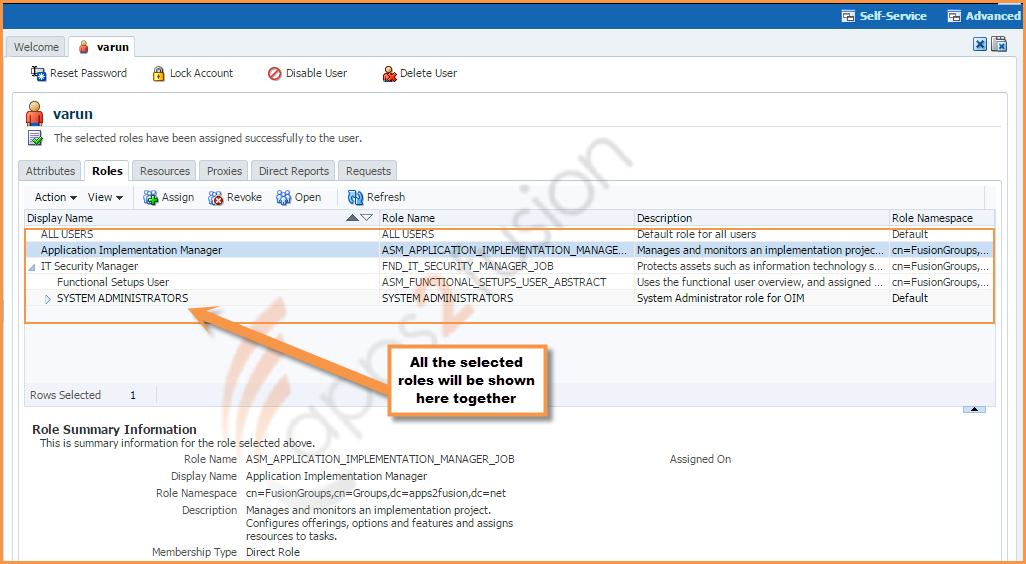
Task: Click the Advanced icon in header
Action: coord(955,16)
